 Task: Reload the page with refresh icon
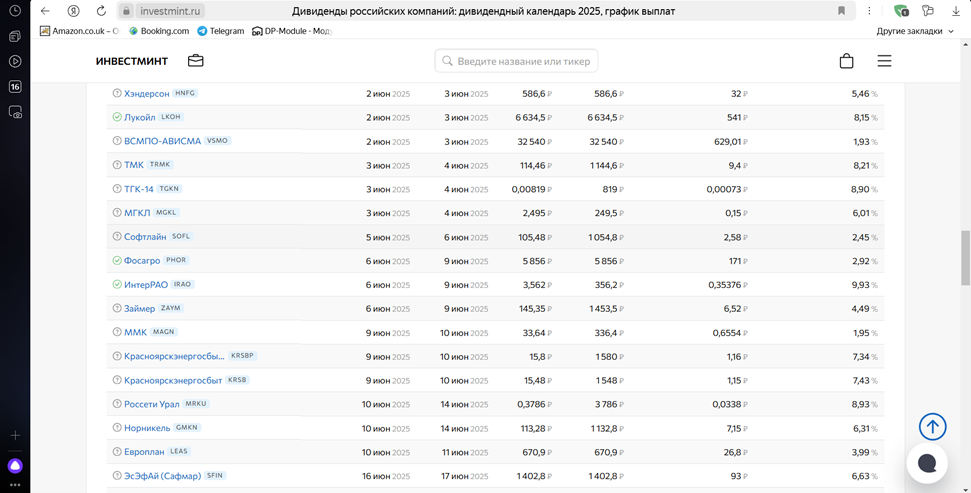[102, 11]
